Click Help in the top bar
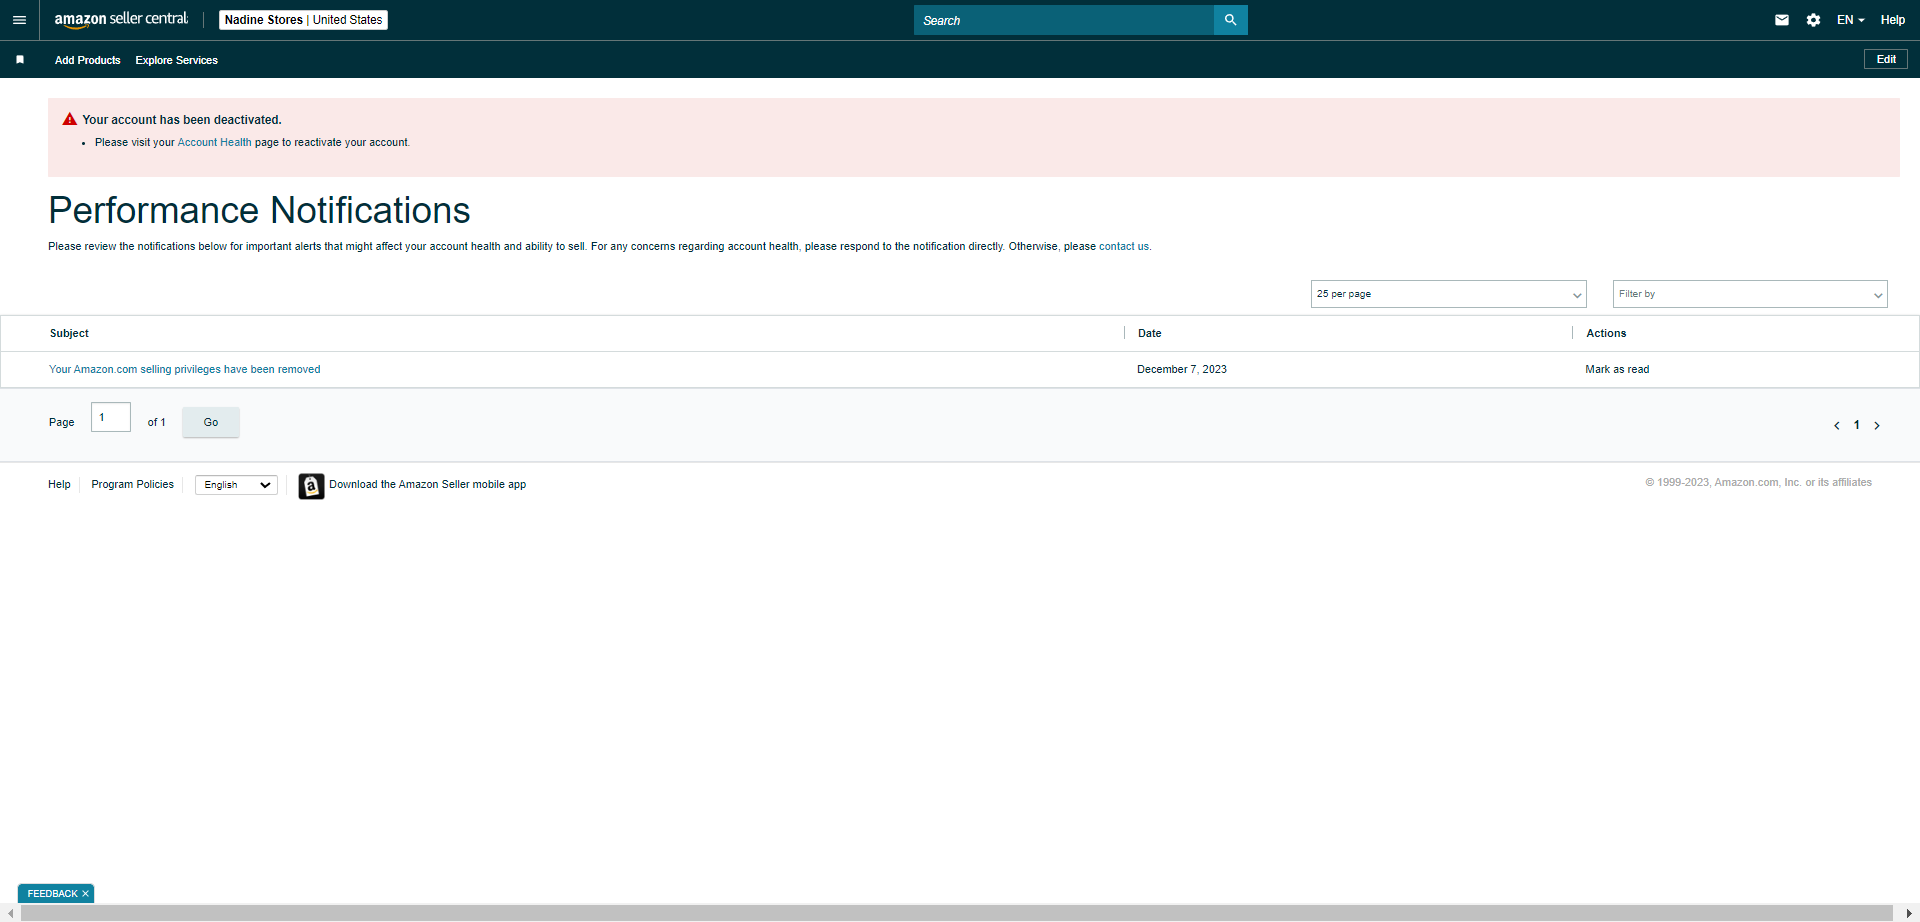Viewport: 1920px width, 922px height. tap(1892, 20)
